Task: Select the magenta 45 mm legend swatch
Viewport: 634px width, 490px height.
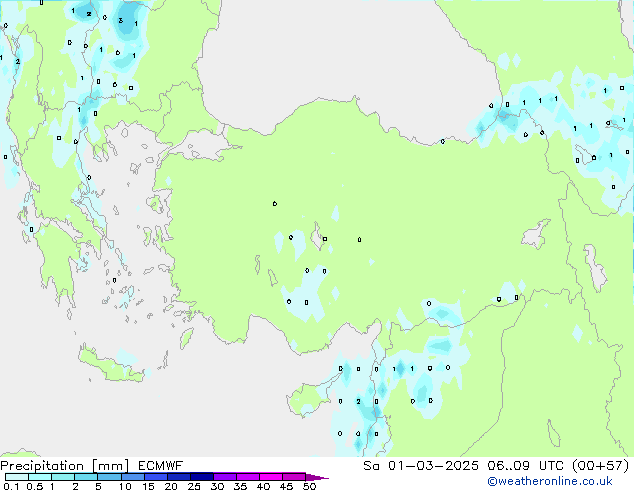Action: click(294, 477)
